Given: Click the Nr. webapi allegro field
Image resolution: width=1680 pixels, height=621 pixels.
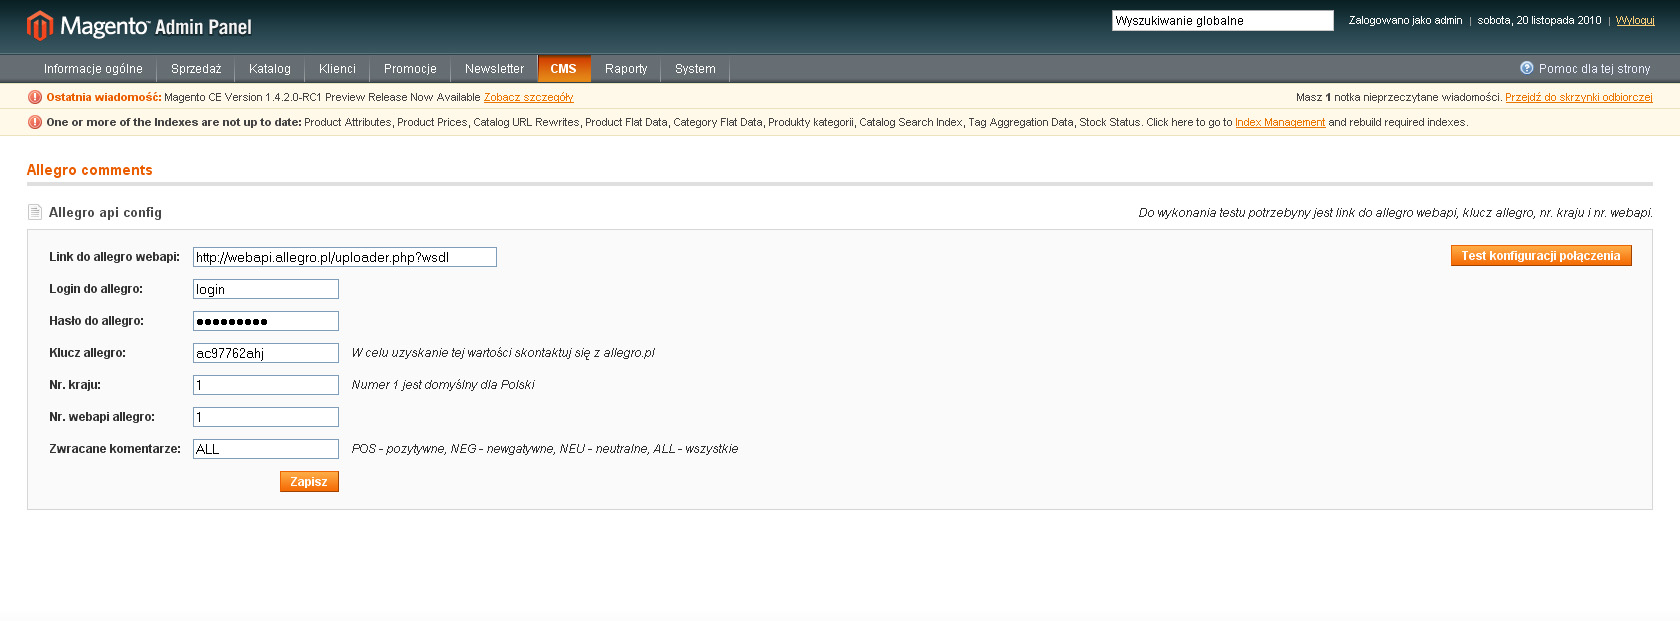Looking at the screenshot, I should [x=266, y=417].
